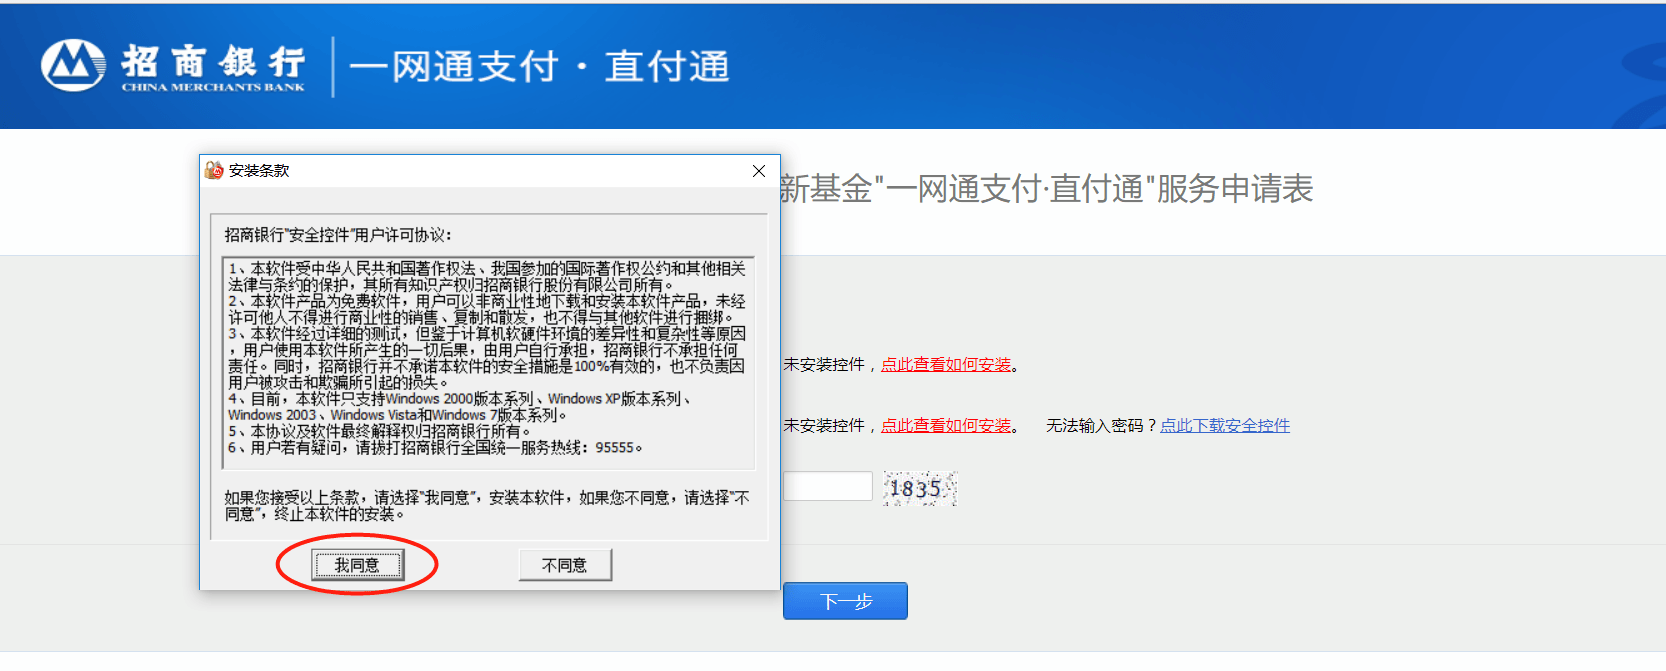Viewport: 1666px width, 671px height.
Task: Close the 安装条款 dialog
Action: [759, 171]
